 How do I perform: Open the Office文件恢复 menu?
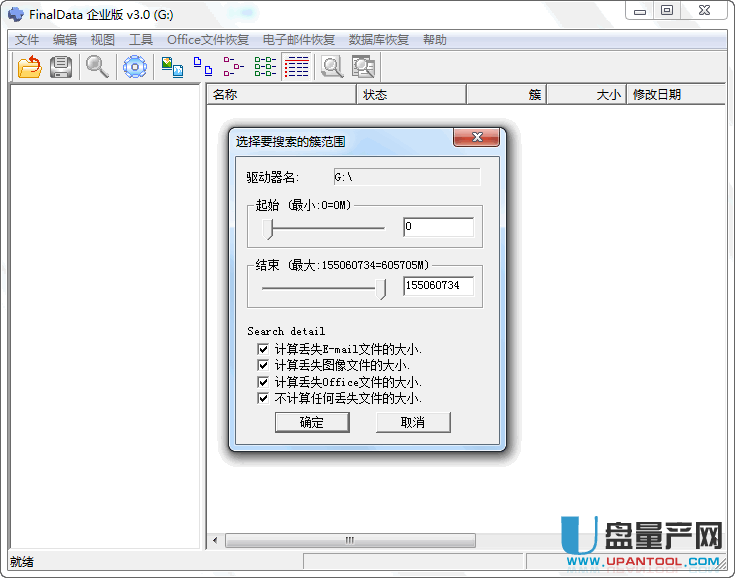pos(209,40)
